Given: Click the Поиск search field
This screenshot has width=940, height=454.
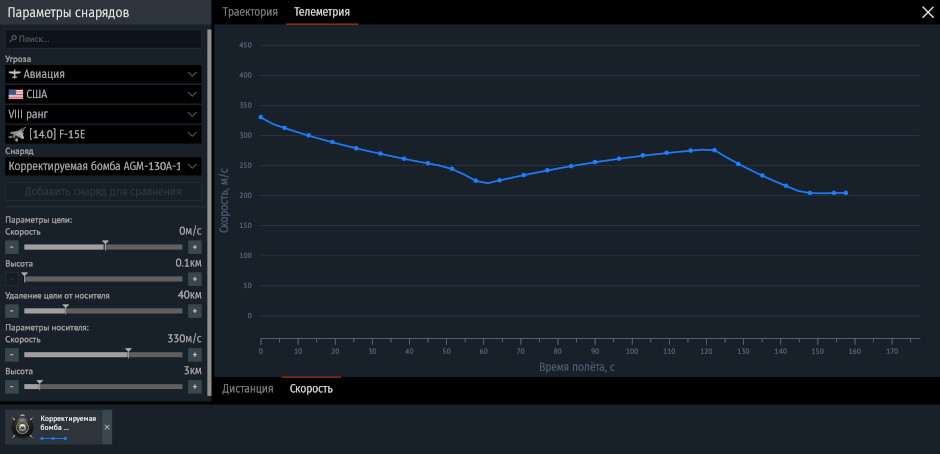Looking at the screenshot, I should point(104,39).
